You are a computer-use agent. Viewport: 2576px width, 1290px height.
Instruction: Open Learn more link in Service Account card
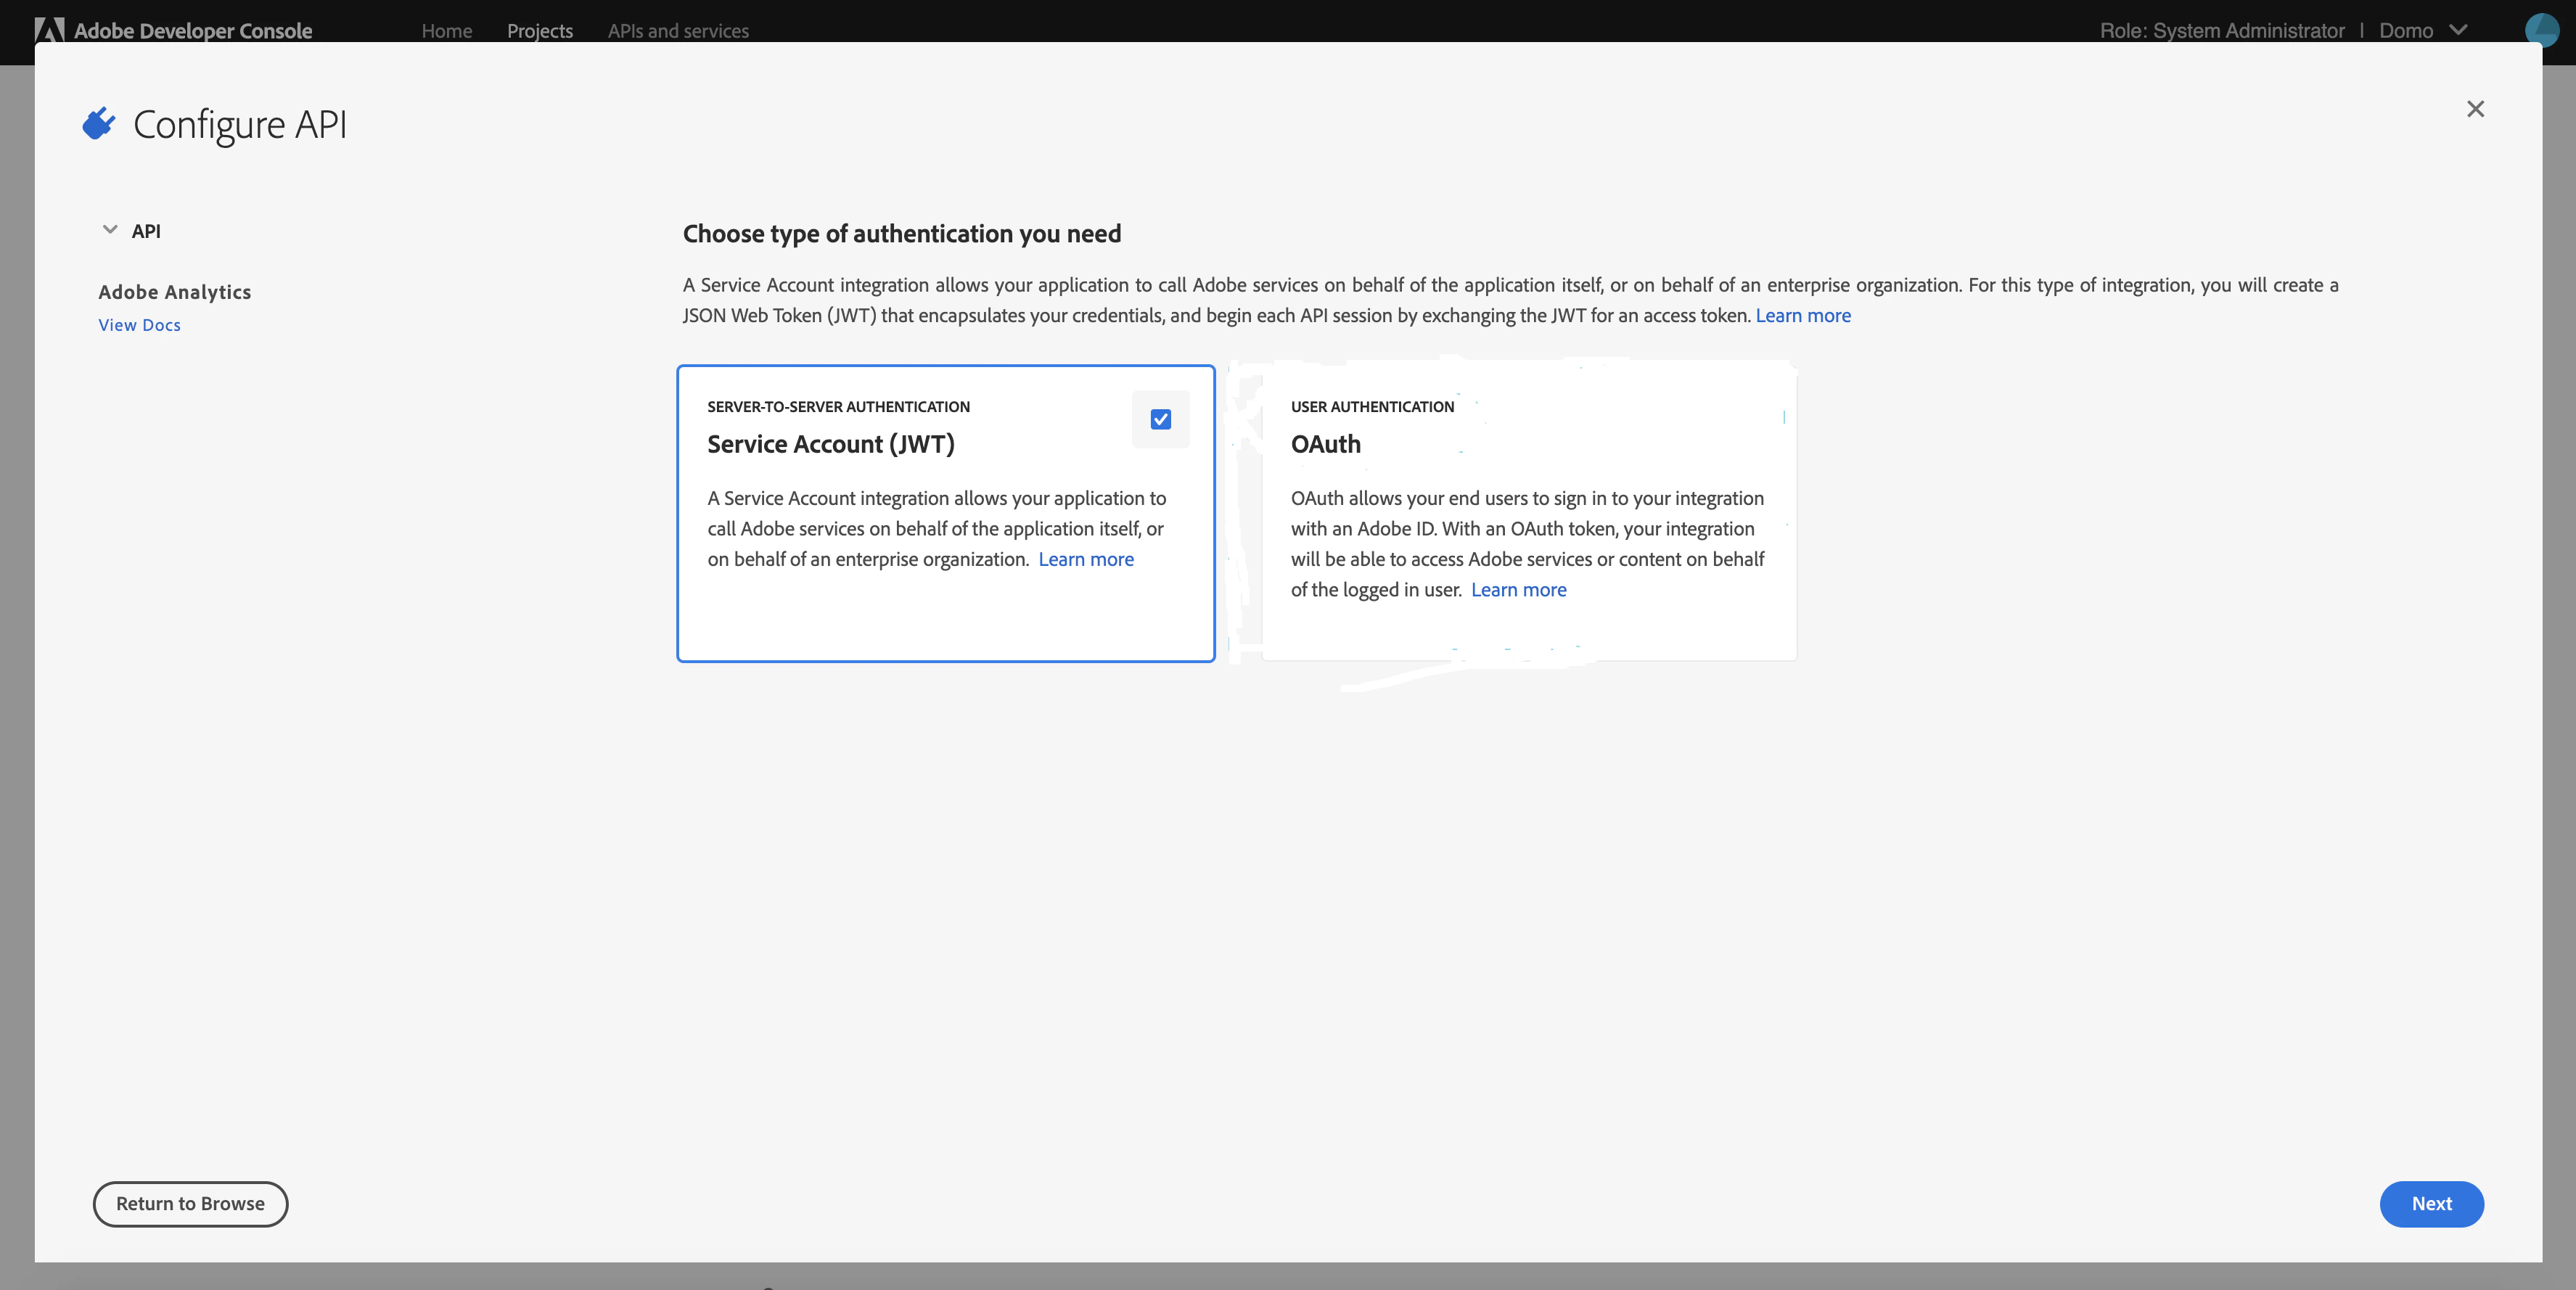click(1086, 559)
